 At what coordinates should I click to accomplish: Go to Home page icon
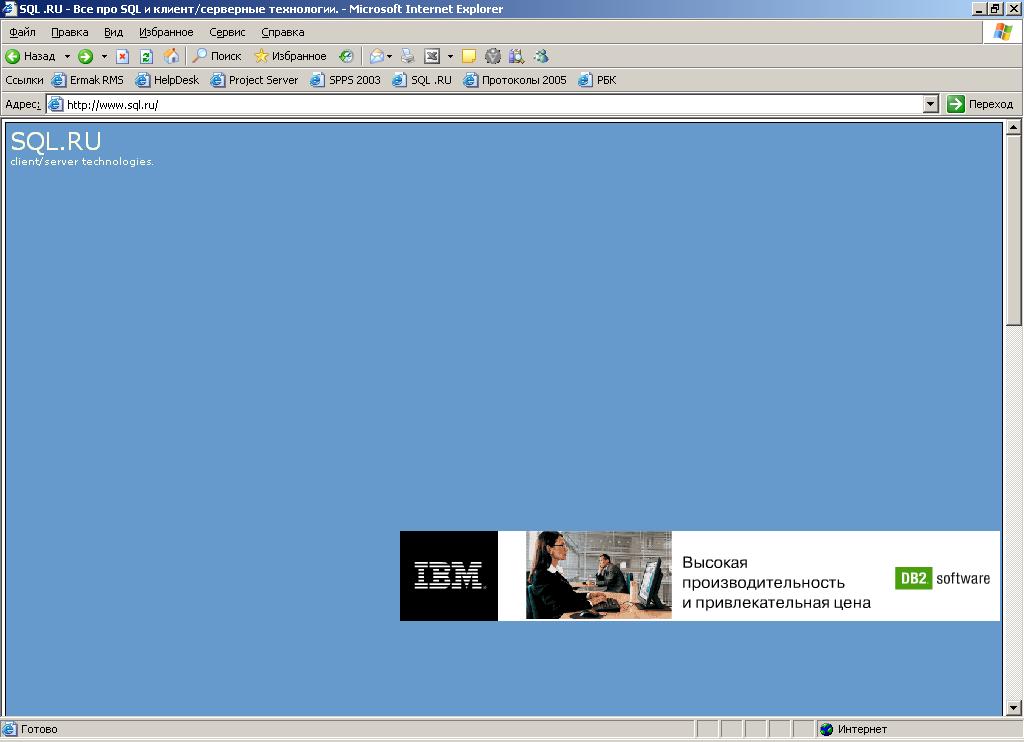pyautogui.click(x=171, y=56)
